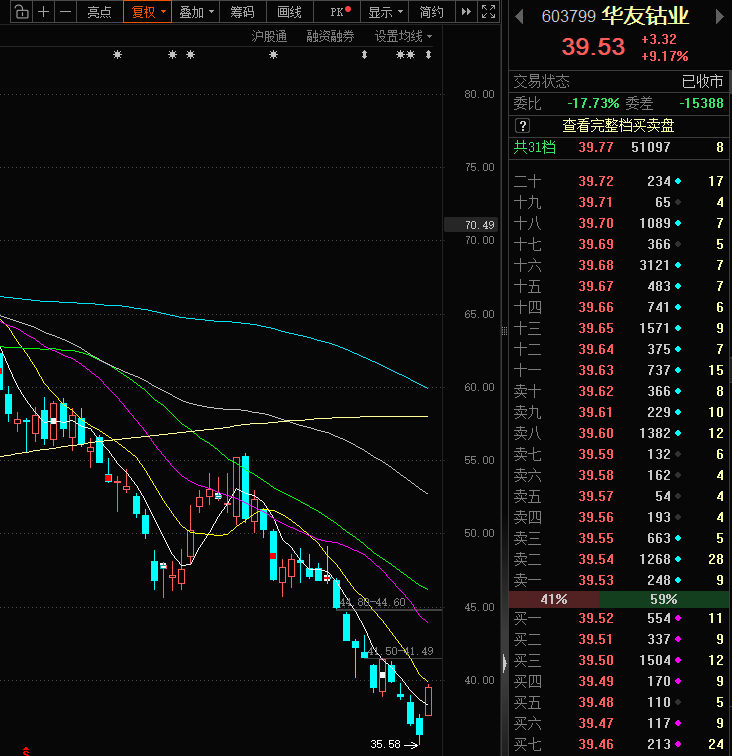Click the question mark help icon
The image size is (732, 756).
pos(522,126)
